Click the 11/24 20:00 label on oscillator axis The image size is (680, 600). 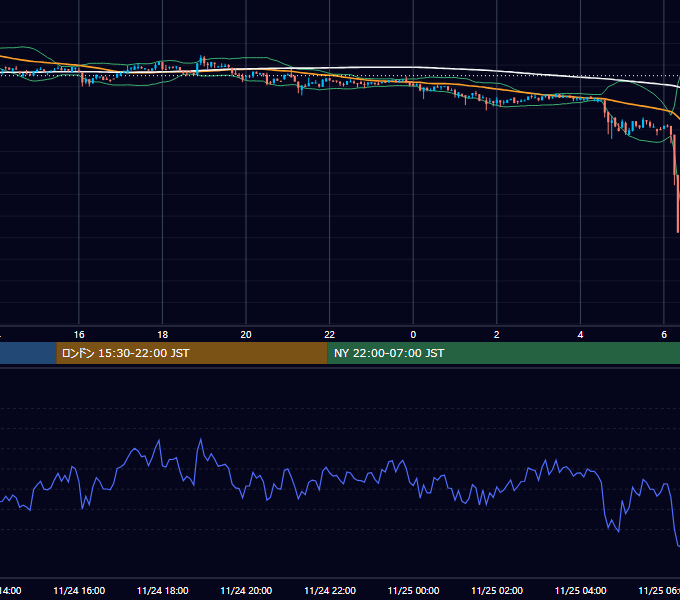[x=246, y=591]
